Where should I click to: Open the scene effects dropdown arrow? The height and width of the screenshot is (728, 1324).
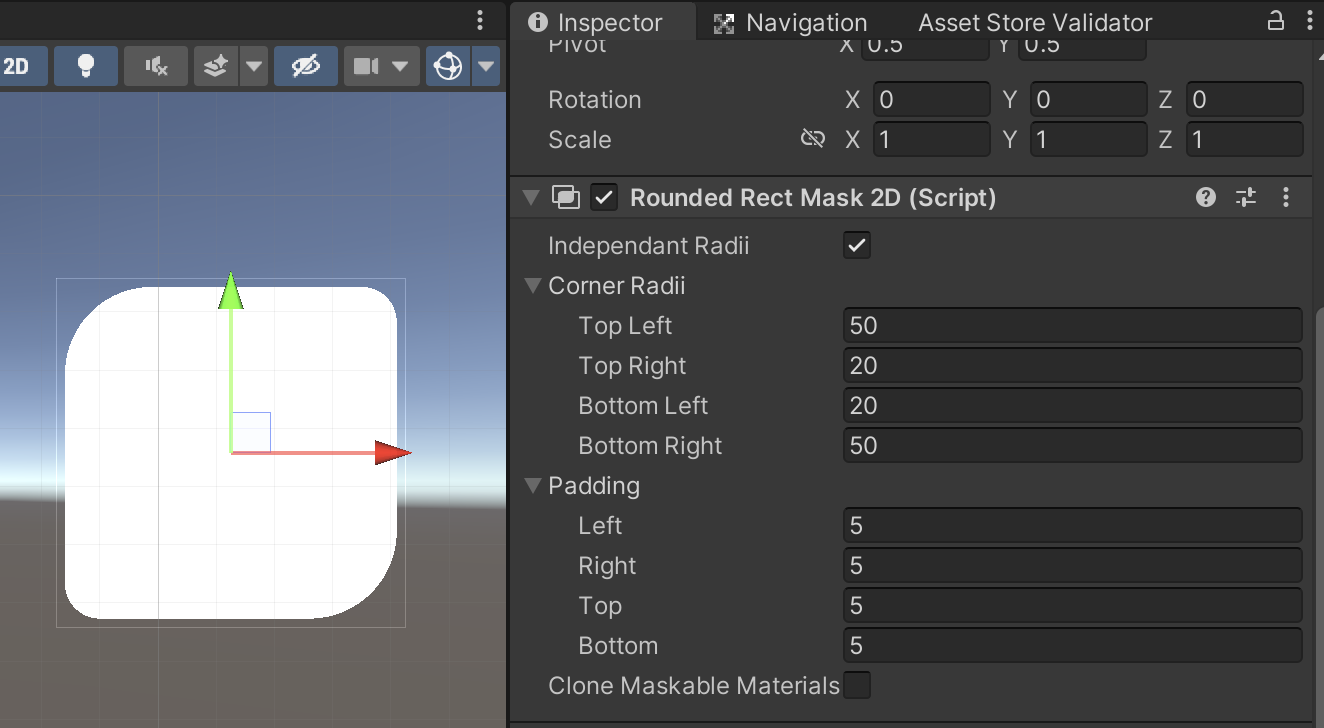point(254,67)
